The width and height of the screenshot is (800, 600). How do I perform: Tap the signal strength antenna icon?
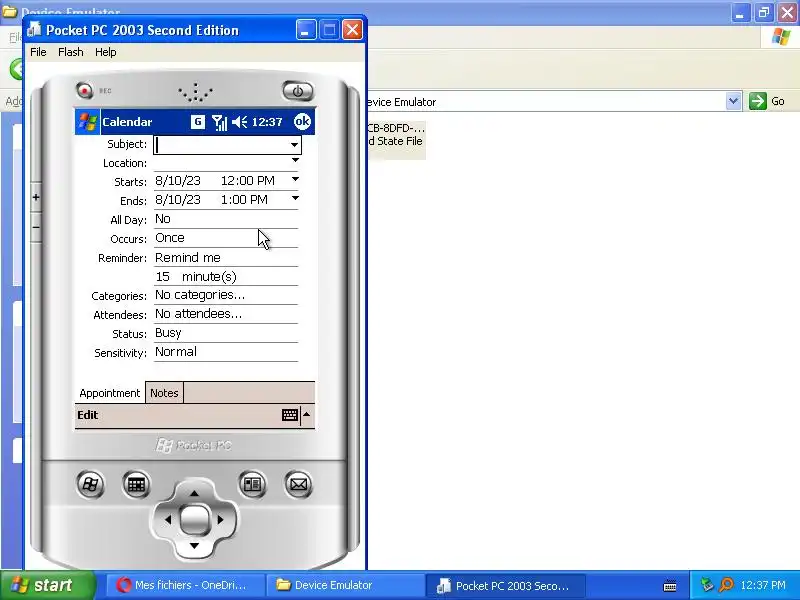[x=219, y=122]
